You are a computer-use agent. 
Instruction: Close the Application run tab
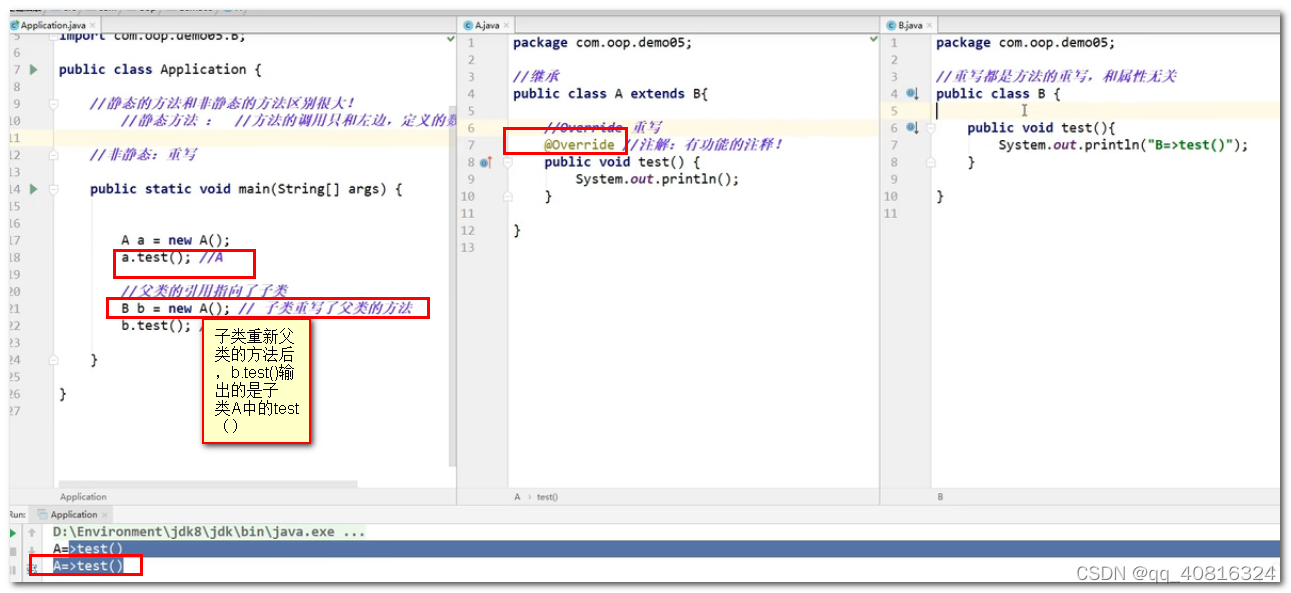pyautogui.click(x=106, y=515)
